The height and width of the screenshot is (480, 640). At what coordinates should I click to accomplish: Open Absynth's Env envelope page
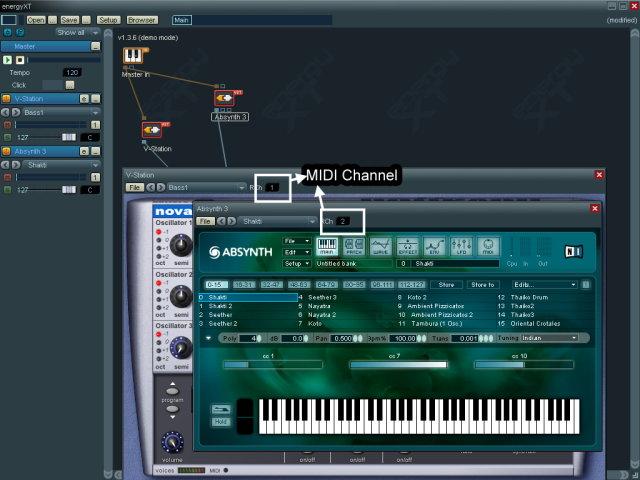[435, 247]
